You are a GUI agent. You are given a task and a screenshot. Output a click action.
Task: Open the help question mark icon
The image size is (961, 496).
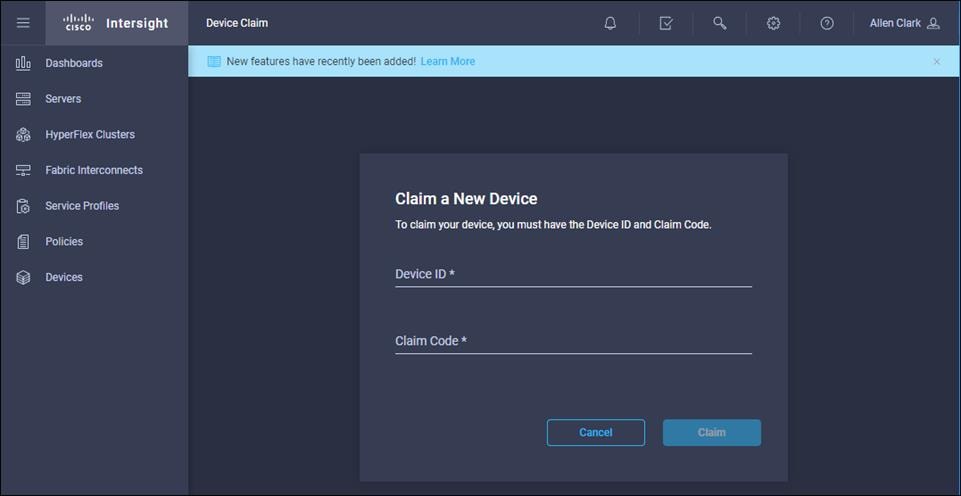827,23
